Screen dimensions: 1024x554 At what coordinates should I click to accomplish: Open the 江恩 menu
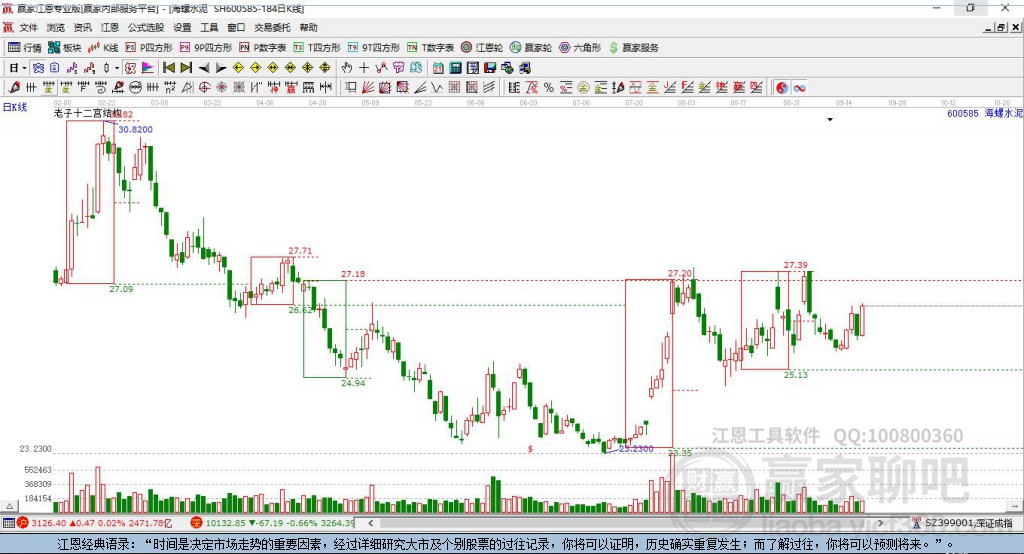(x=110, y=27)
